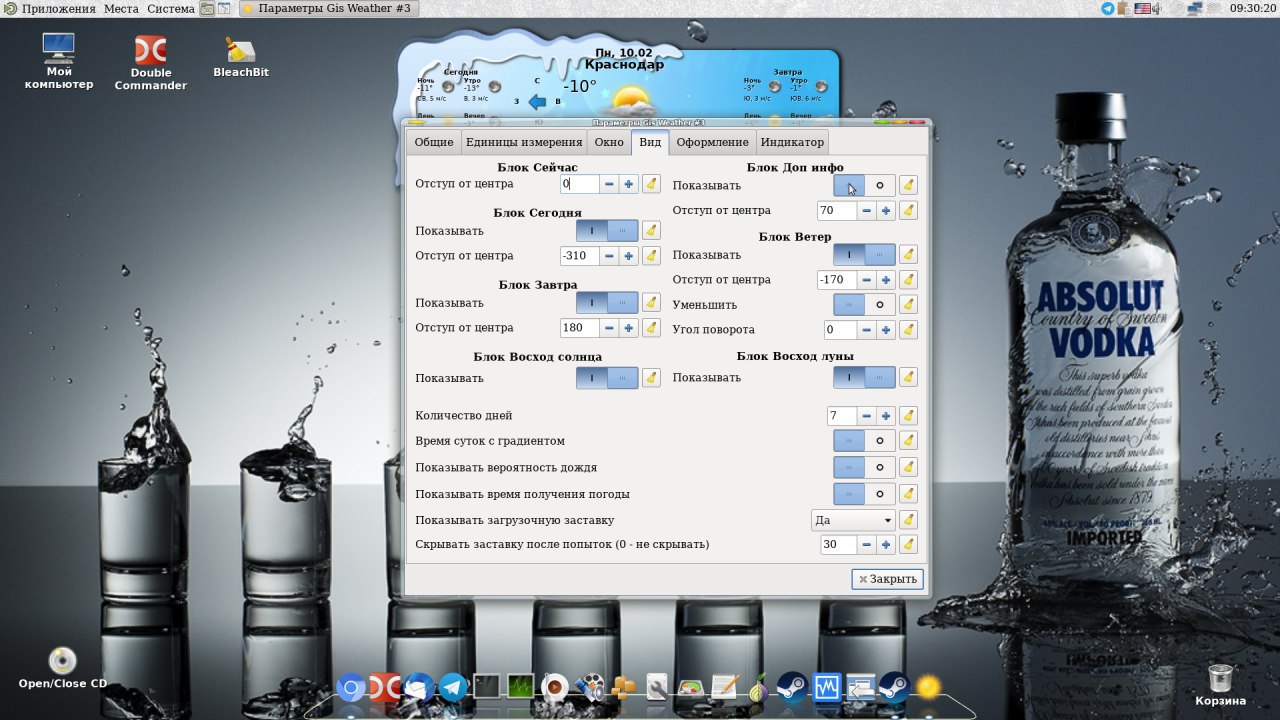Reset Блок Восход луны broom icon
This screenshot has height=720, width=1280.
(908, 378)
